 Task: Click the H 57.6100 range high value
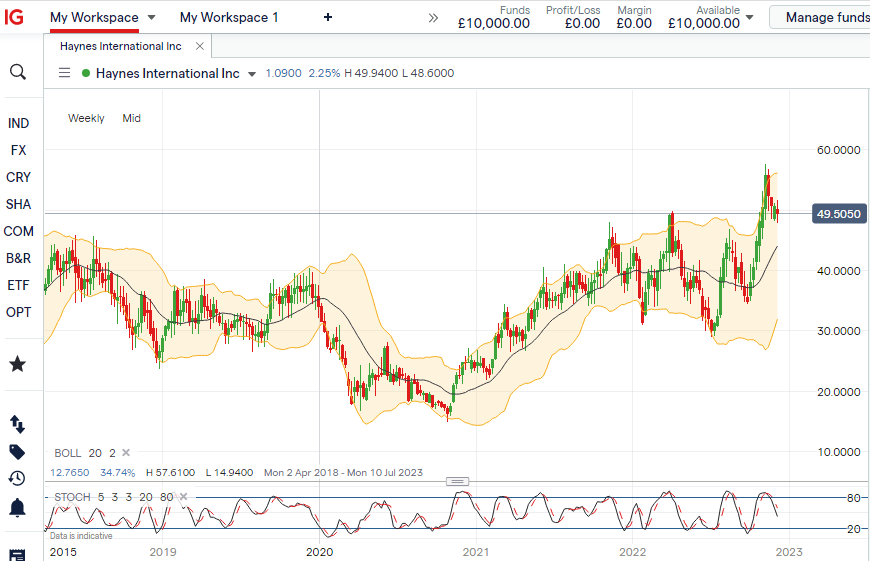coord(170,472)
